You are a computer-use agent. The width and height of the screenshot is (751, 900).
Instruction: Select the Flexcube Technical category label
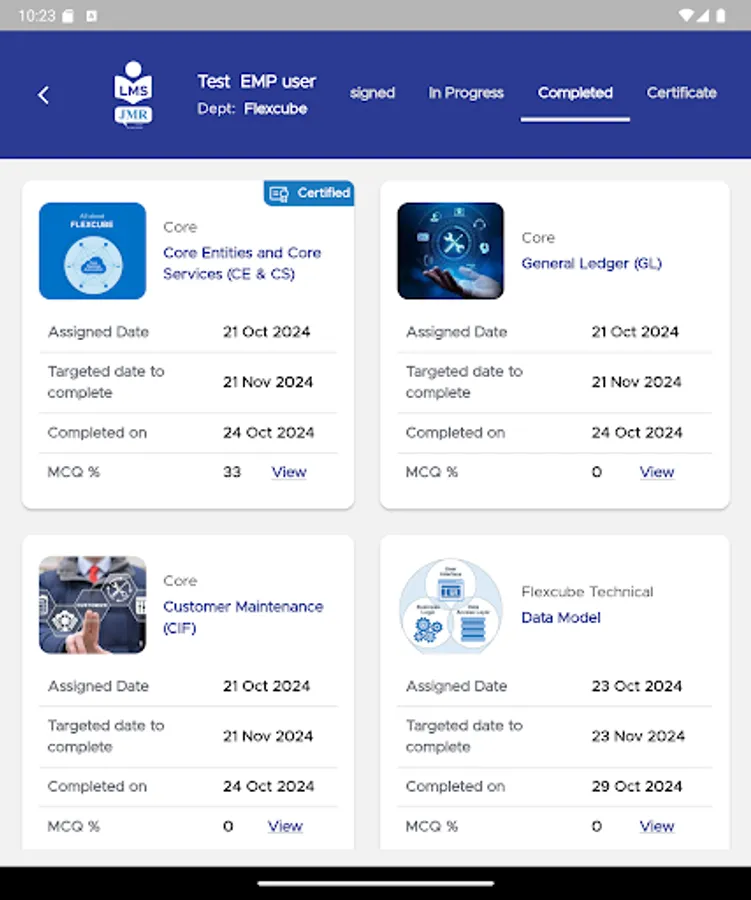coord(587,592)
